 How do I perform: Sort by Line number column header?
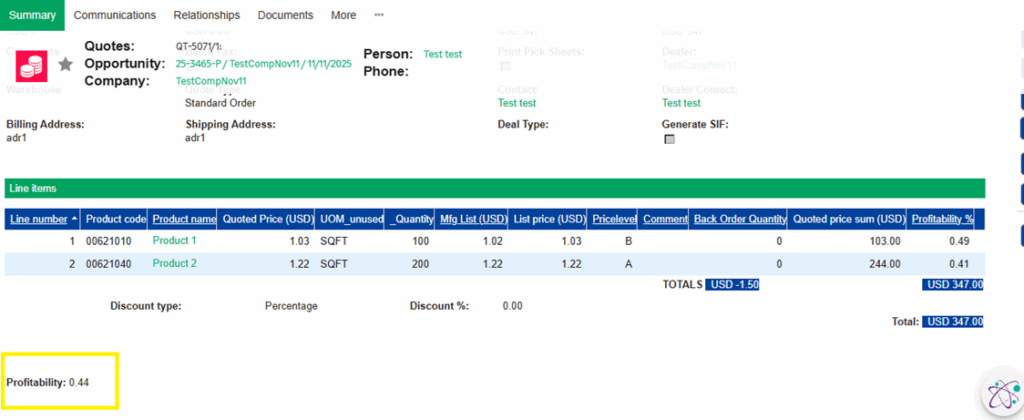(40, 219)
